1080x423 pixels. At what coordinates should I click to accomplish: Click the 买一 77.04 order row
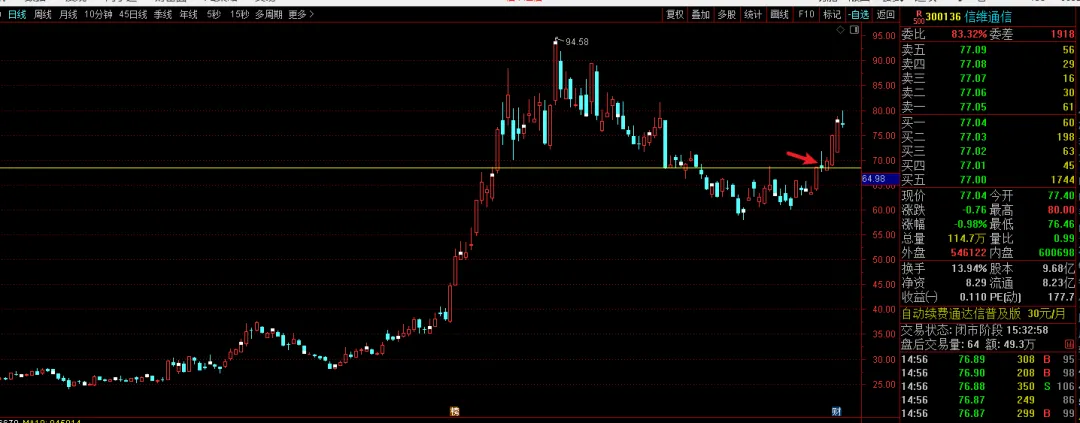[989, 123]
